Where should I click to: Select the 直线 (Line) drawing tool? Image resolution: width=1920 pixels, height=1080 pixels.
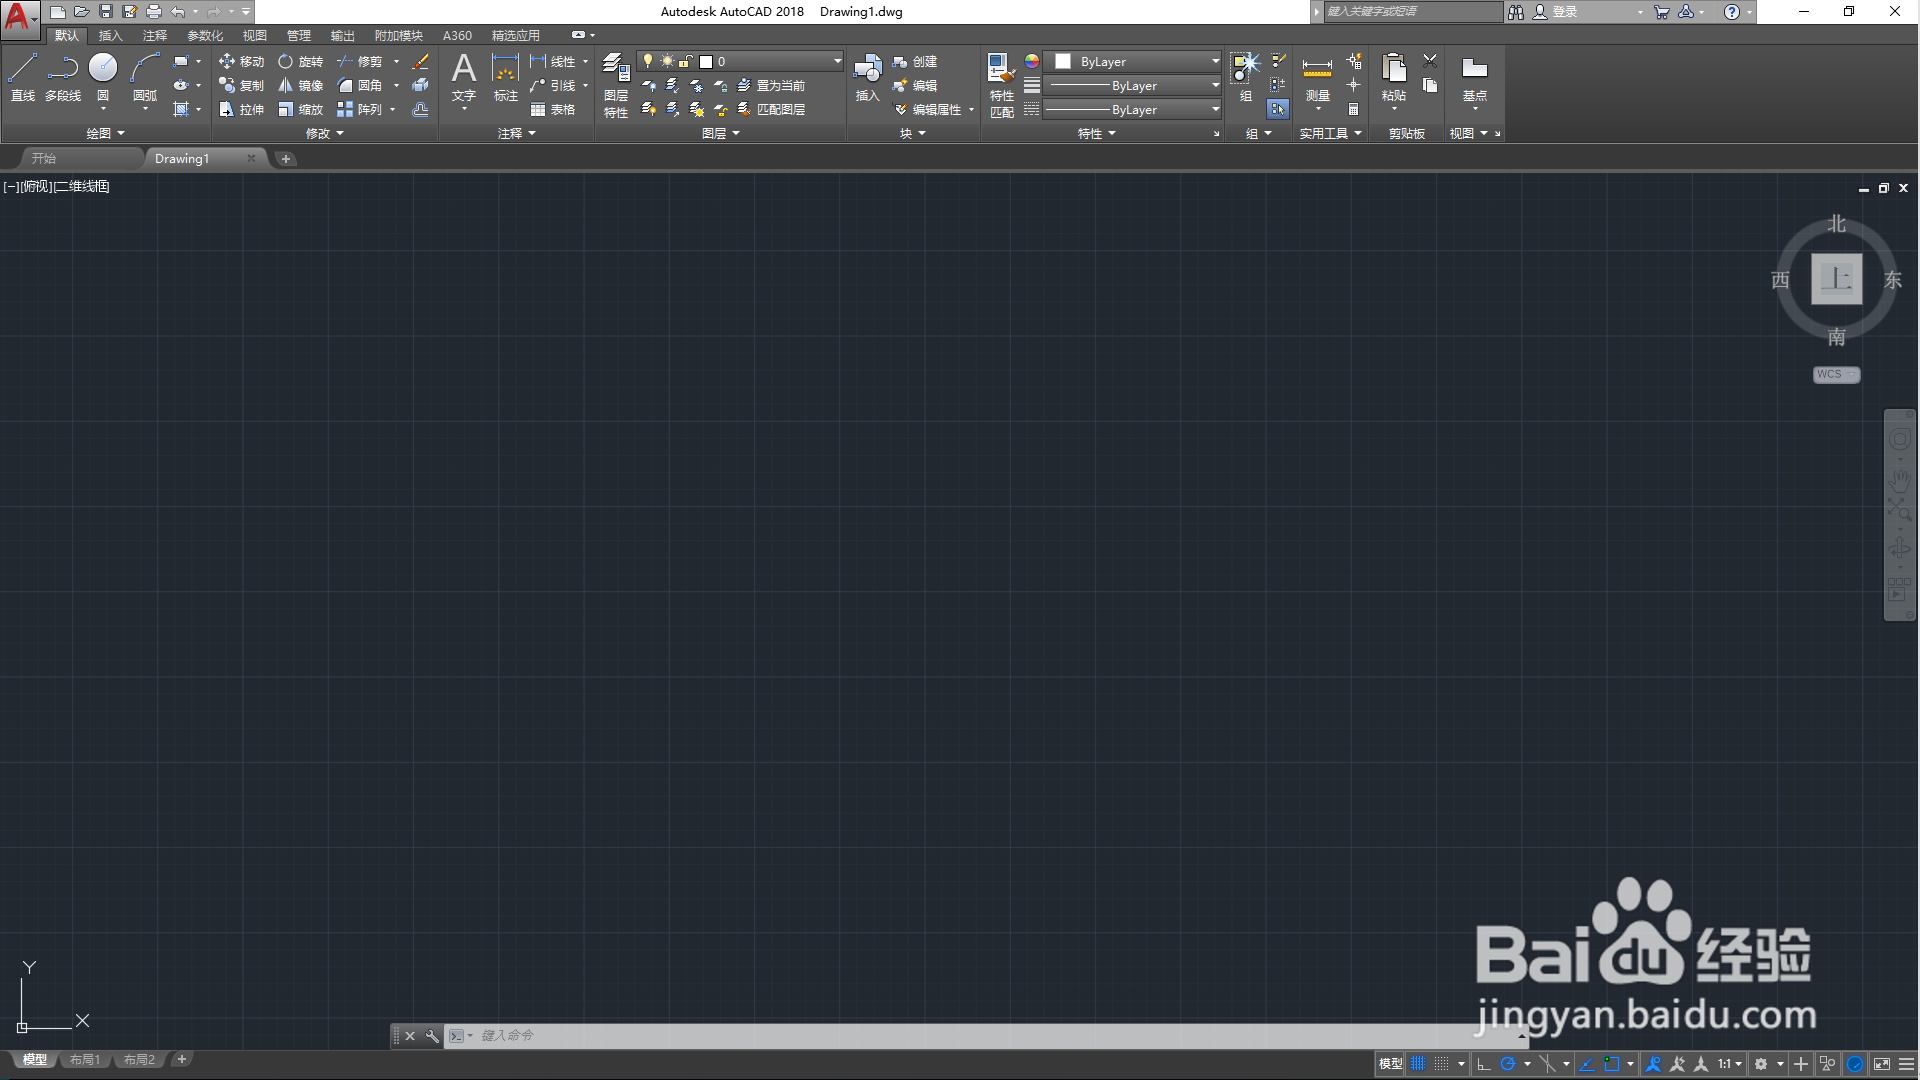click(x=23, y=77)
